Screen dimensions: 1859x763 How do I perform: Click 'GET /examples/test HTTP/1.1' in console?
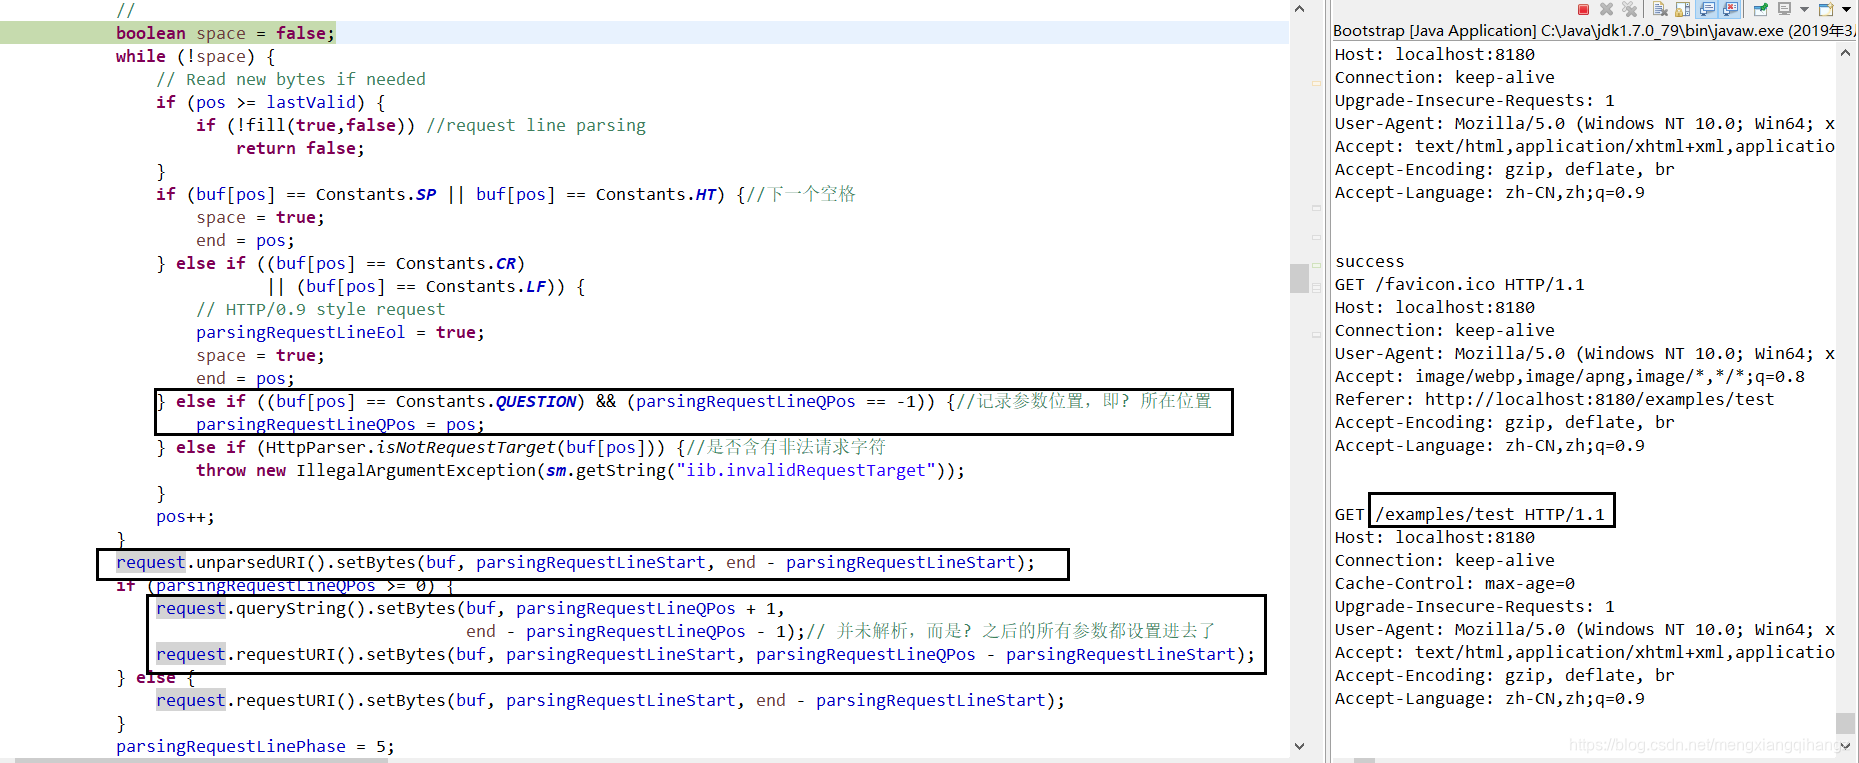pyautogui.click(x=1469, y=514)
